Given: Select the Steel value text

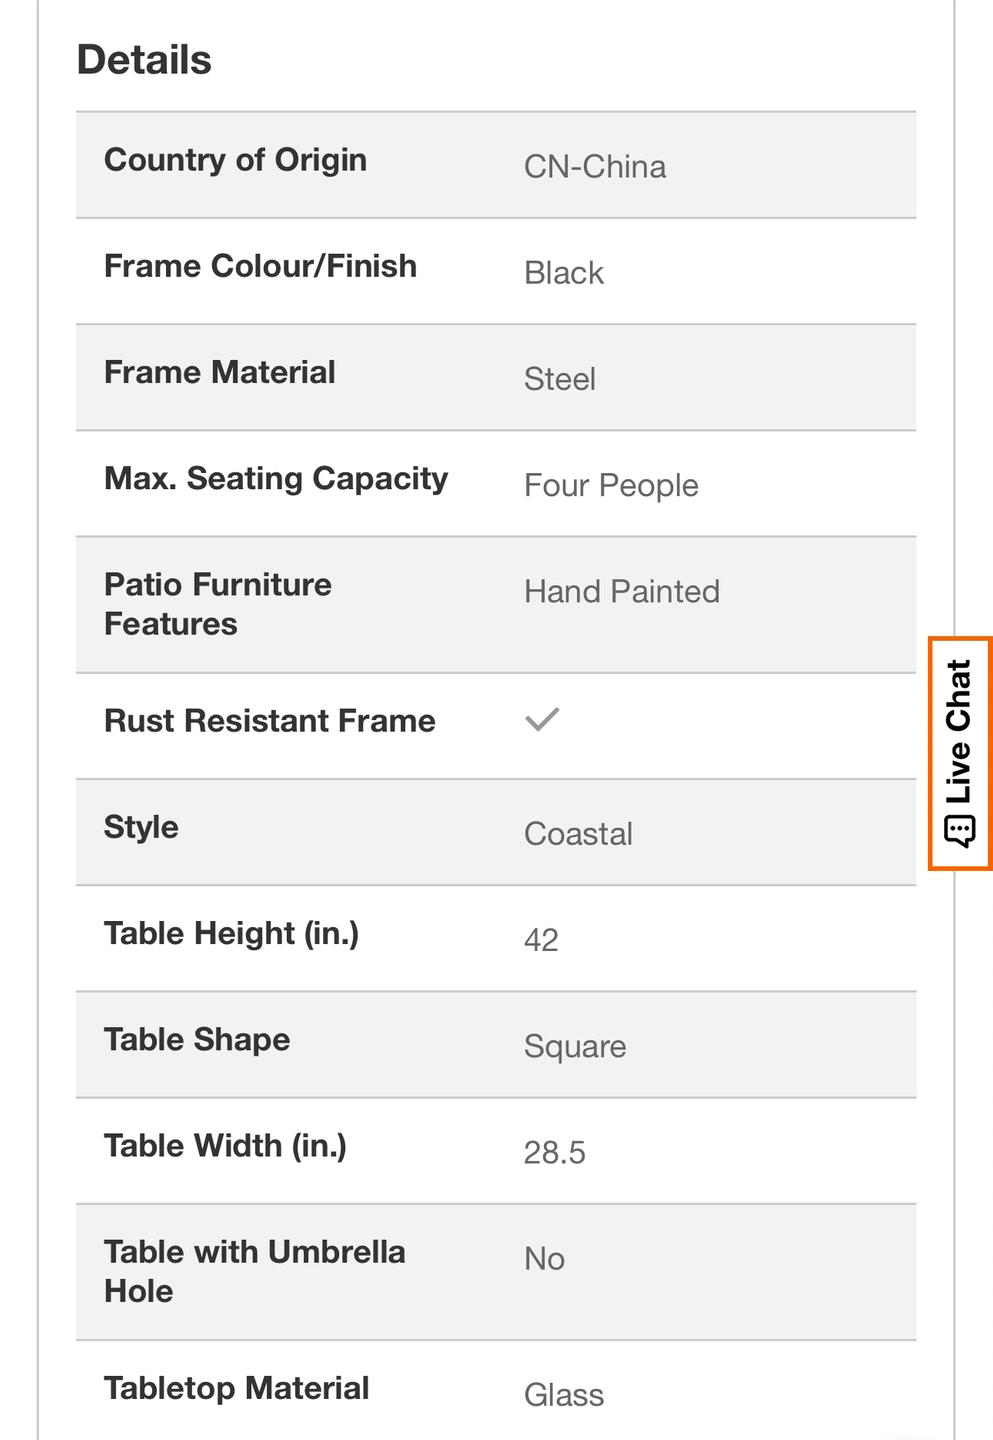Looking at the screenshot, I should click(560, 379).
